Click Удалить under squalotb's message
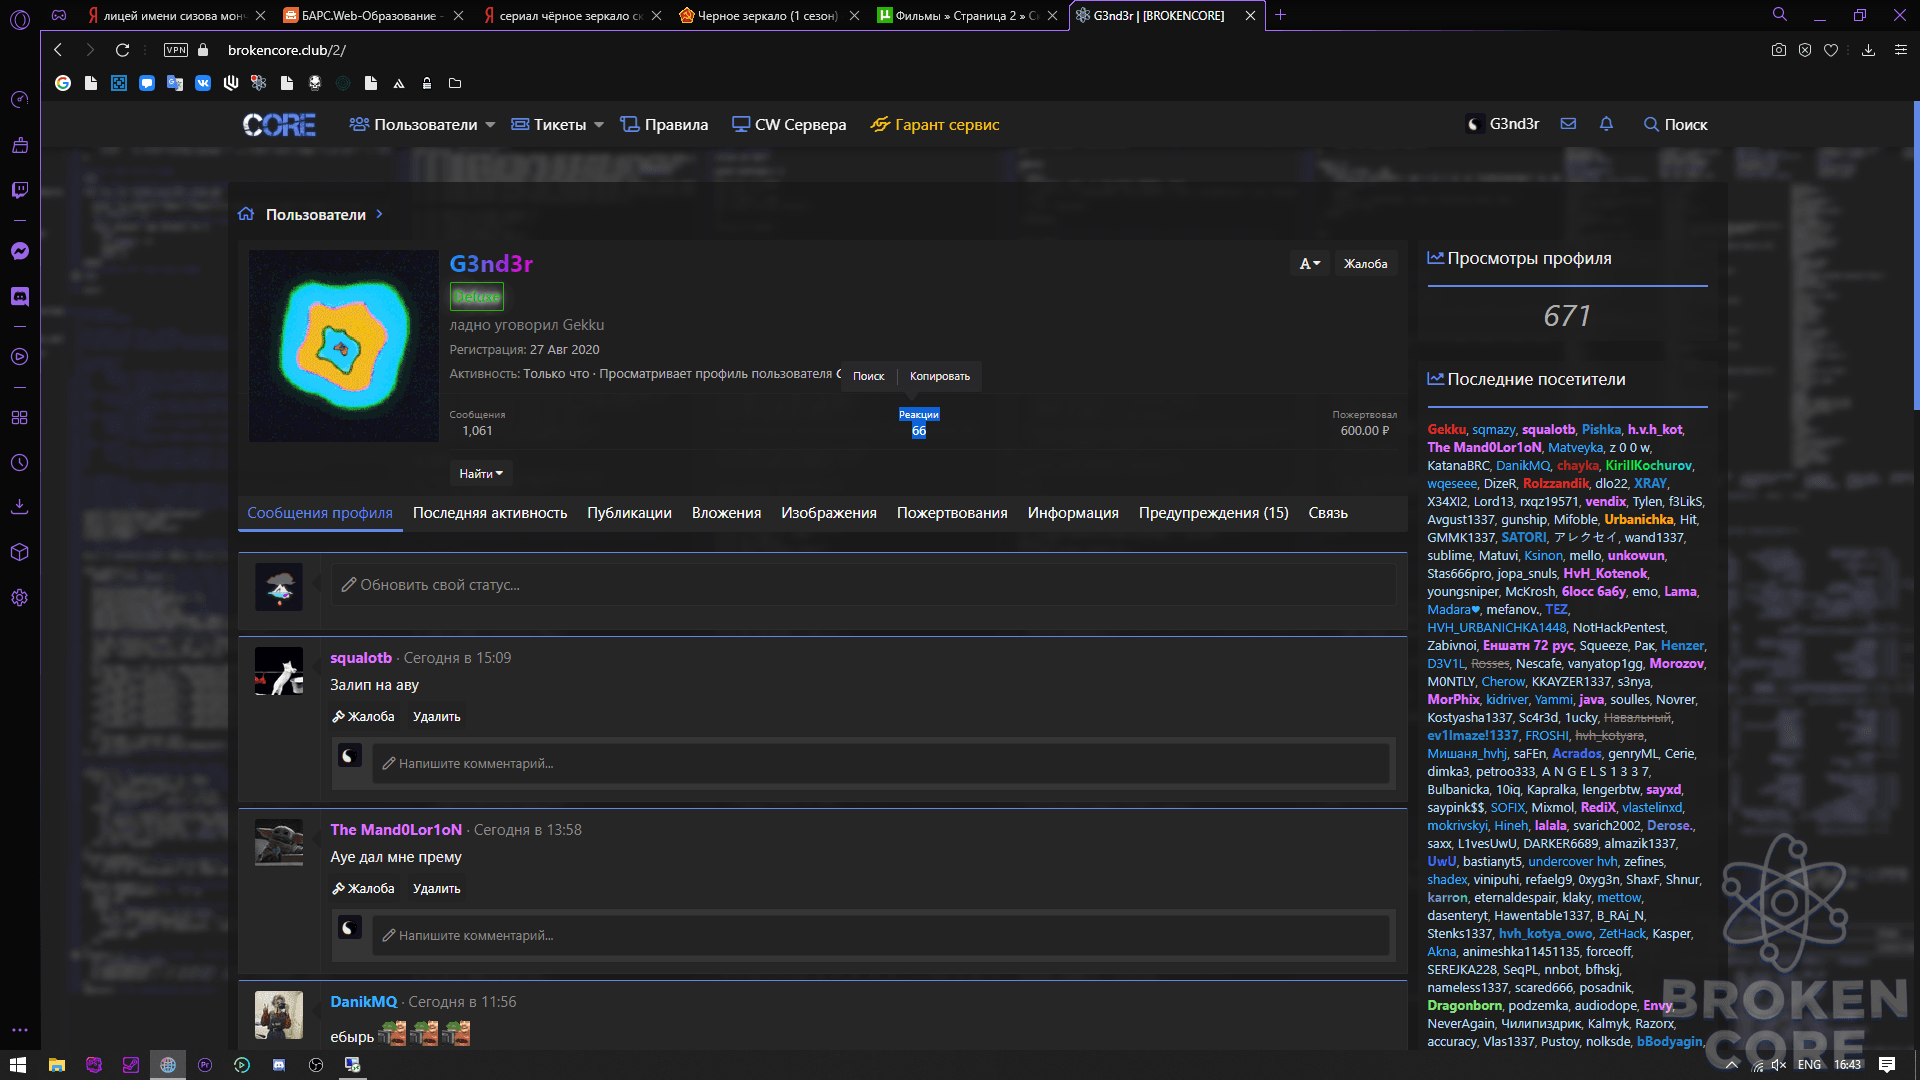Screen dimensions: 1920x1080 point(437,717)
